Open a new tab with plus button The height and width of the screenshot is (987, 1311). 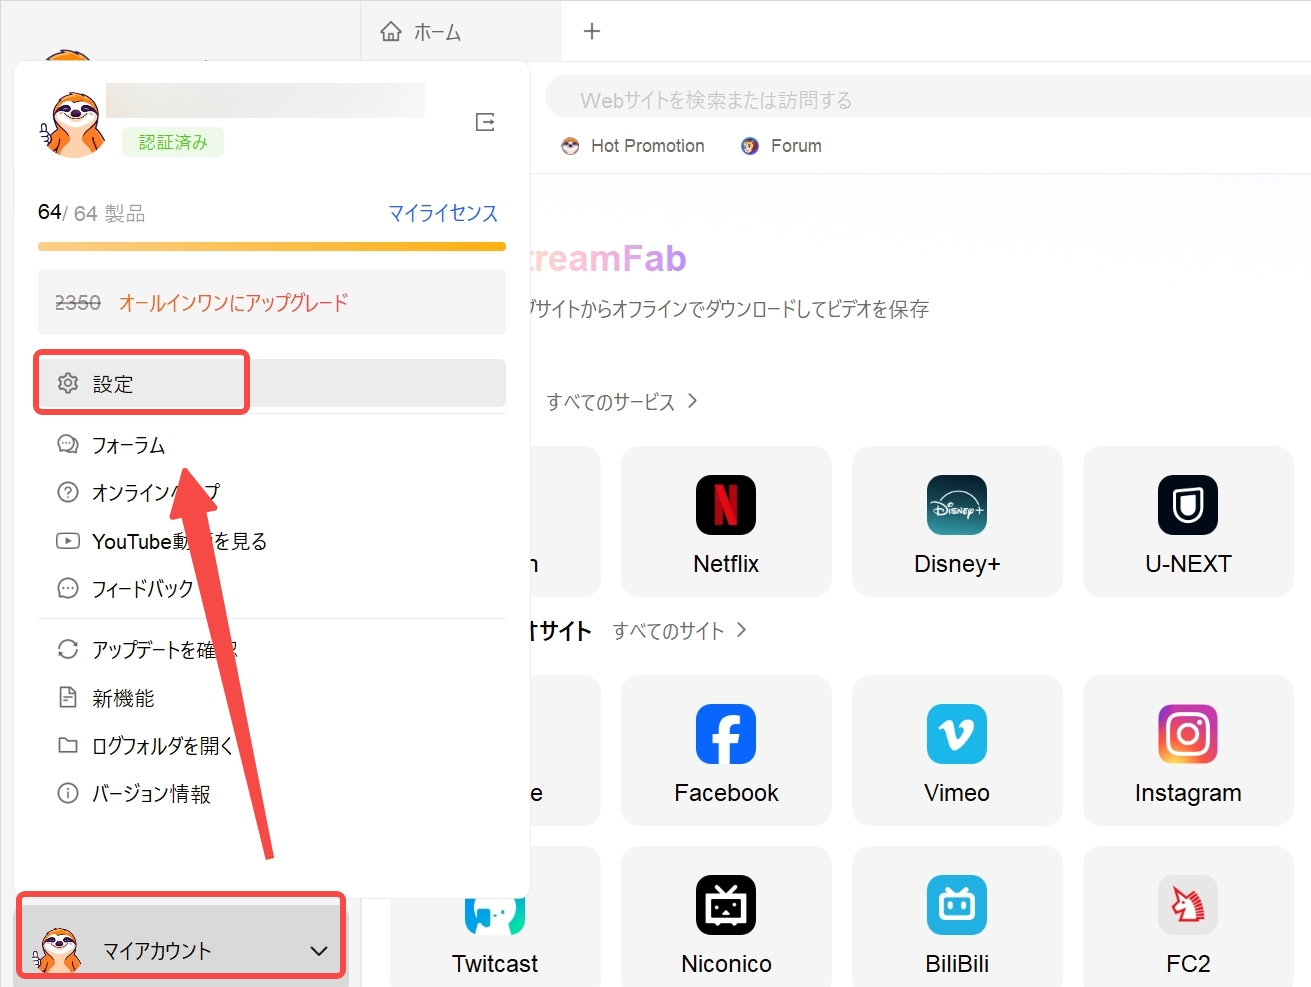coord(592,31)
